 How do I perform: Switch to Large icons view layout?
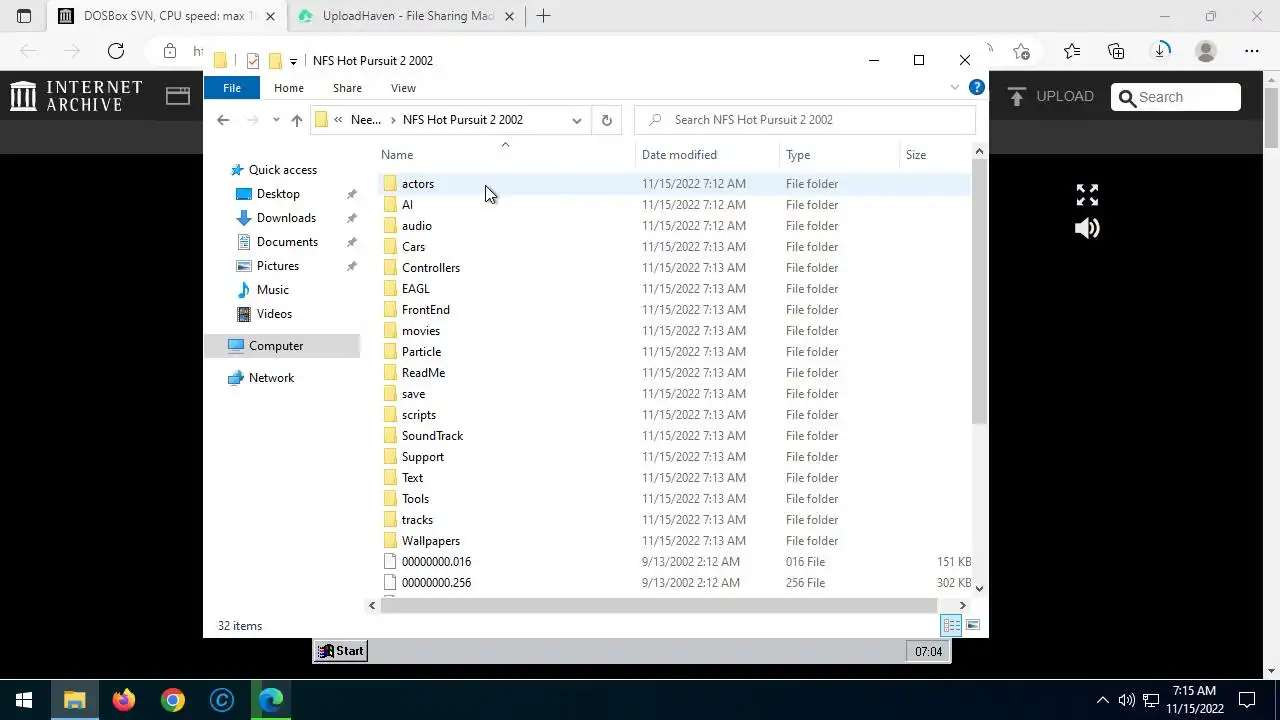[x=972, y=626]
